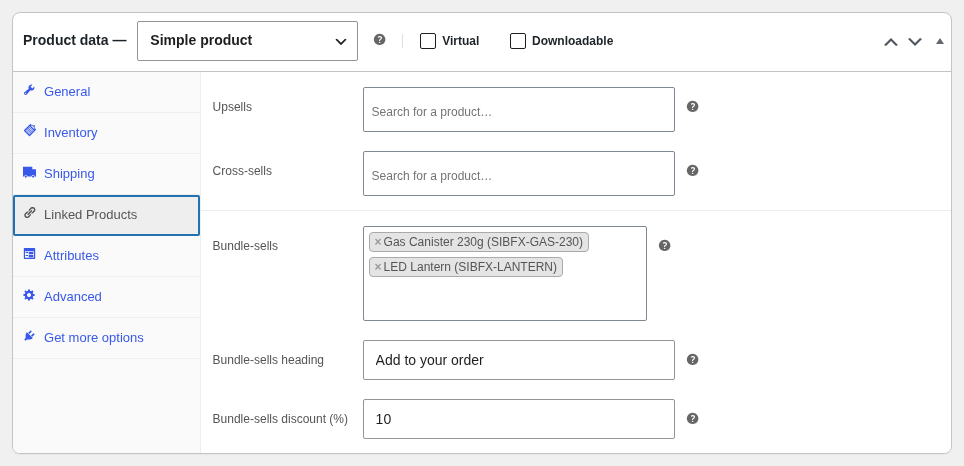Focus the Cross-sells product search field
Image resolution: width=964 pixels, height=466 pixels.
point(518,173)
